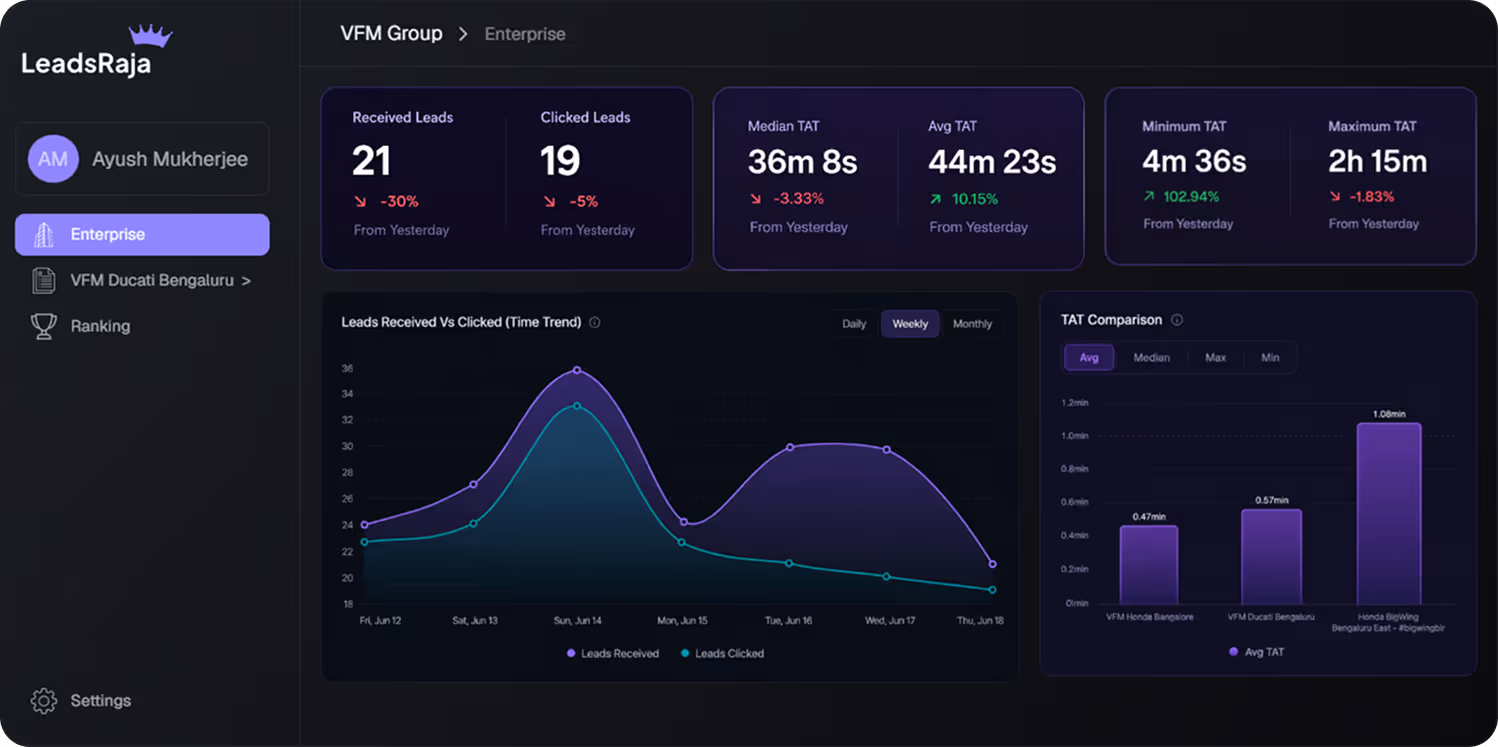Click the purple Leads Received legend dot
Viewport: 1498px width, 747px height.
coord(571,653)
